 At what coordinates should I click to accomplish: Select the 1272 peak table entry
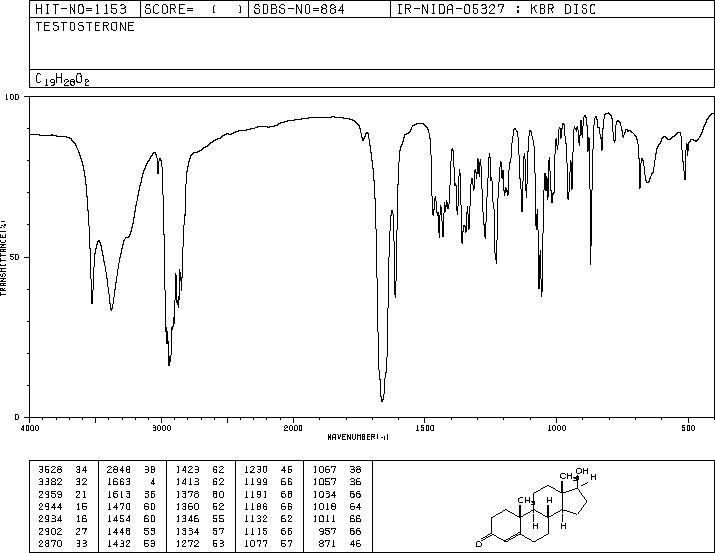click(200, 543)
